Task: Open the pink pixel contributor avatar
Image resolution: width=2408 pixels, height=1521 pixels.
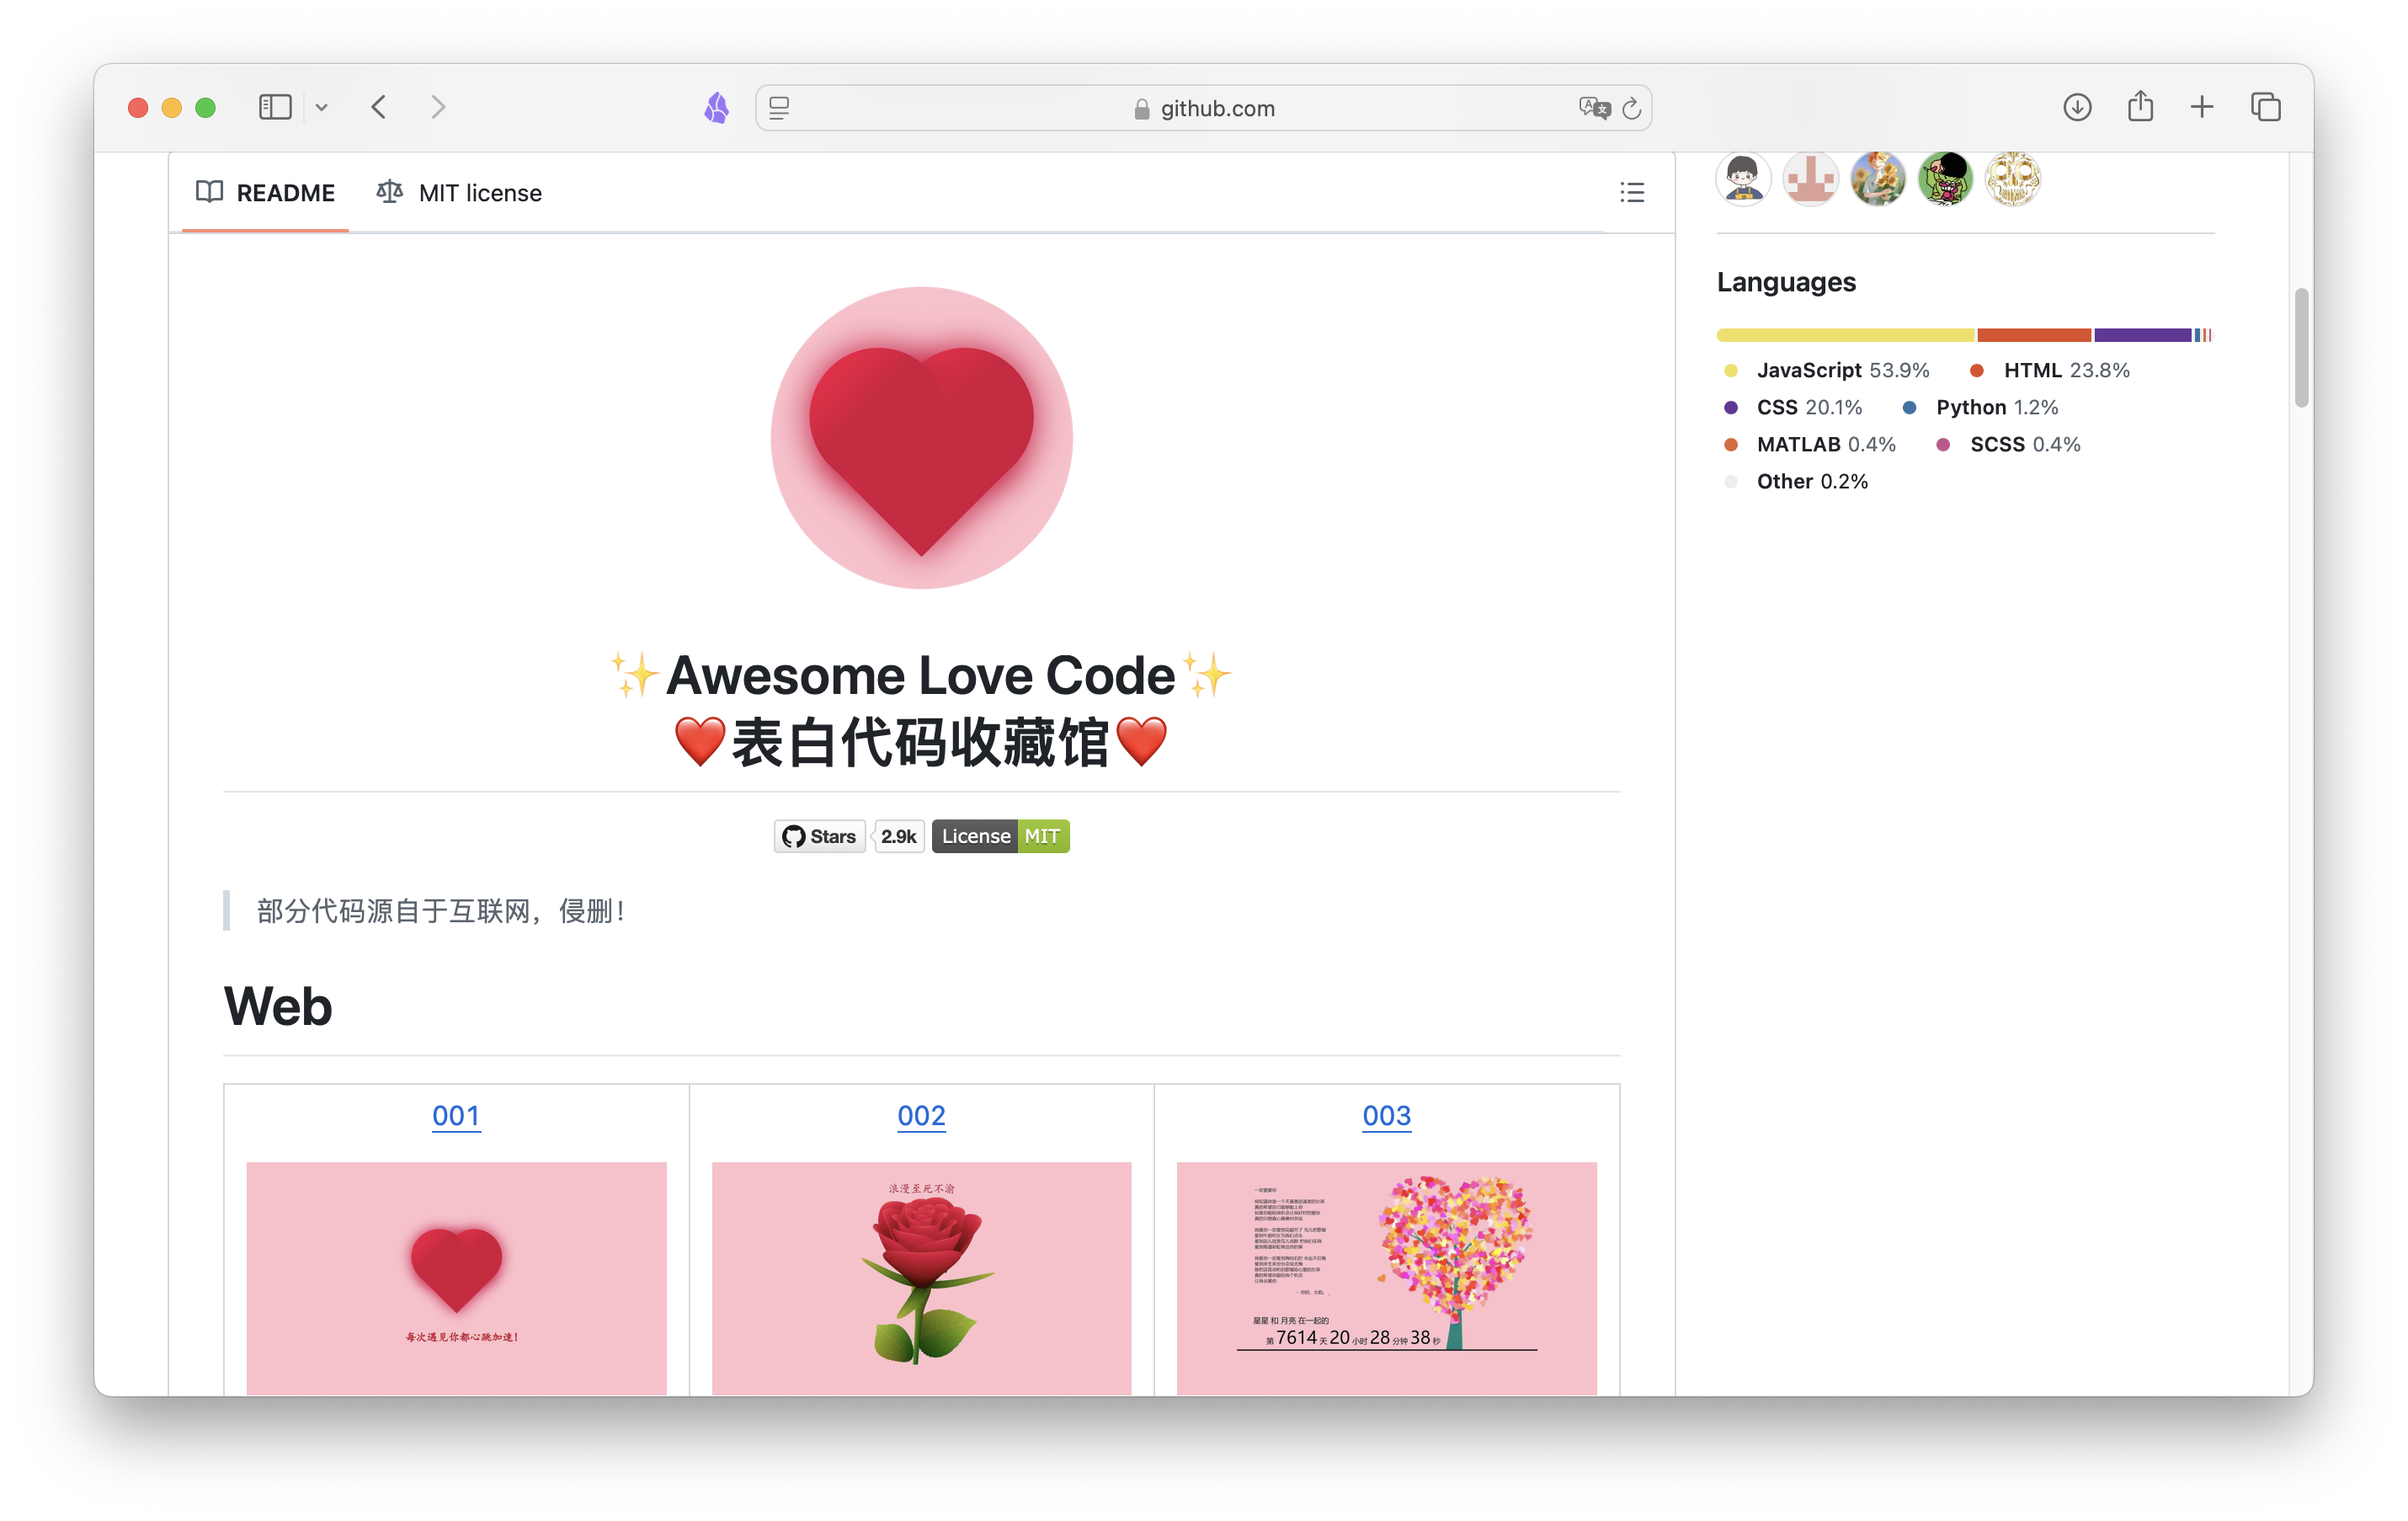Action: coord(1810,179)
